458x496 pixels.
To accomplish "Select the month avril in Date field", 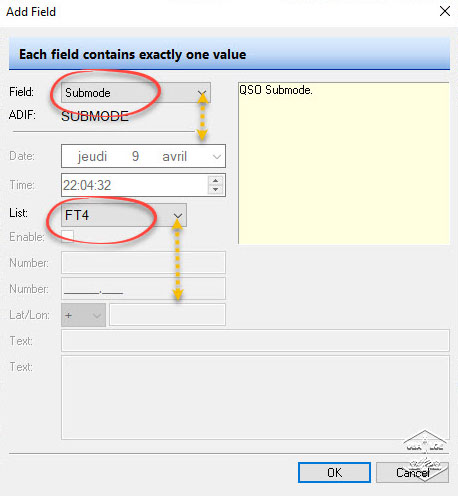I will (174, 156).
